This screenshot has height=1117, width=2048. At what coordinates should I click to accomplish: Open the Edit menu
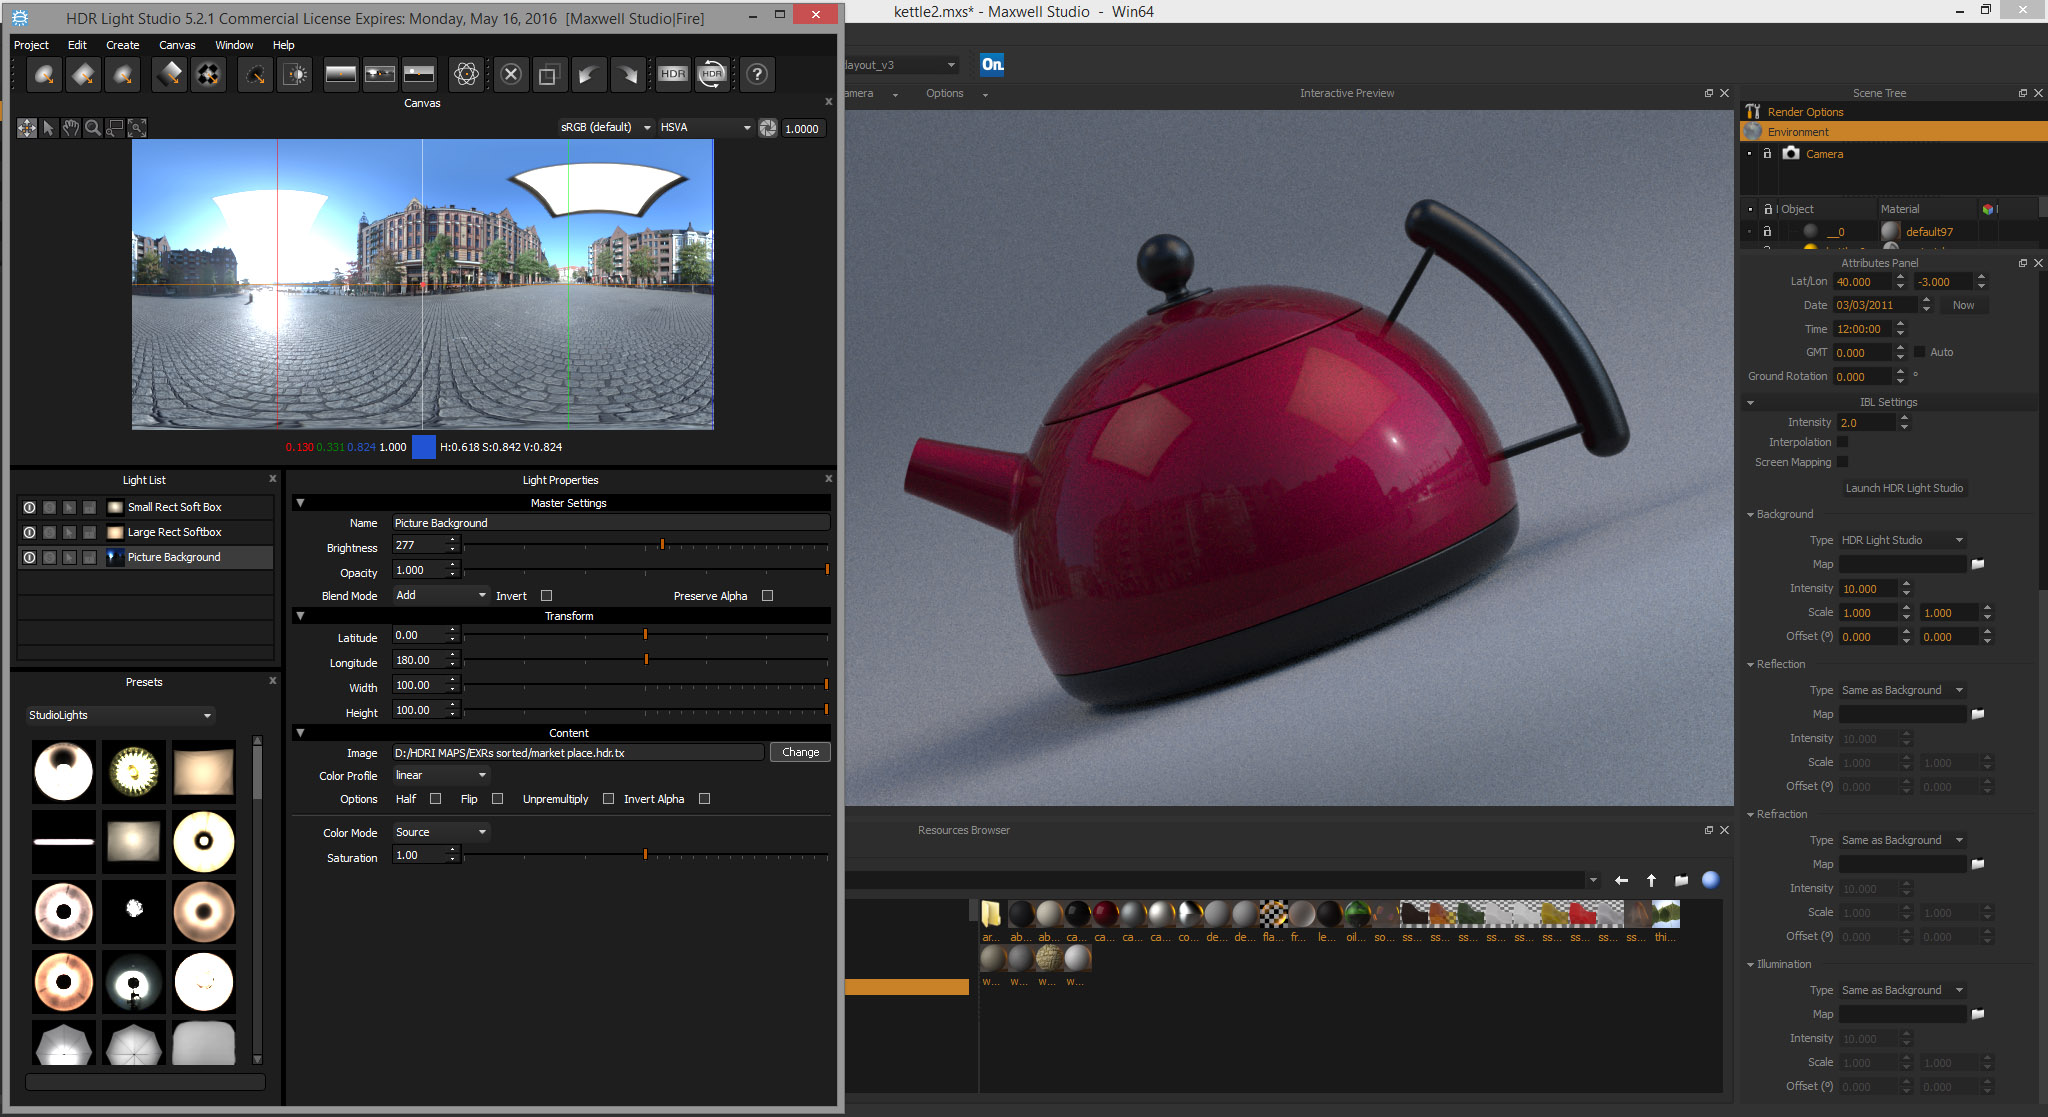pos(77,45)
